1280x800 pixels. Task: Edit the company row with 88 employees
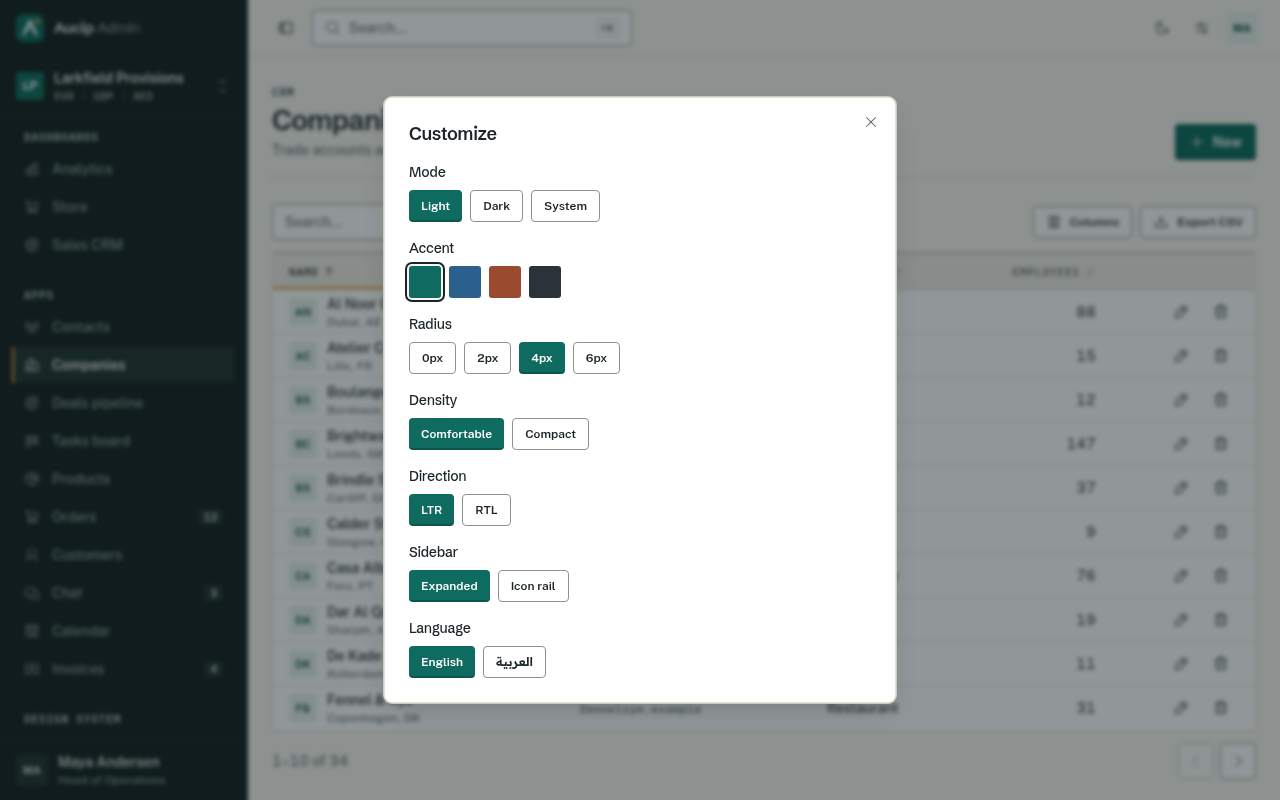tap(1181, 312)
